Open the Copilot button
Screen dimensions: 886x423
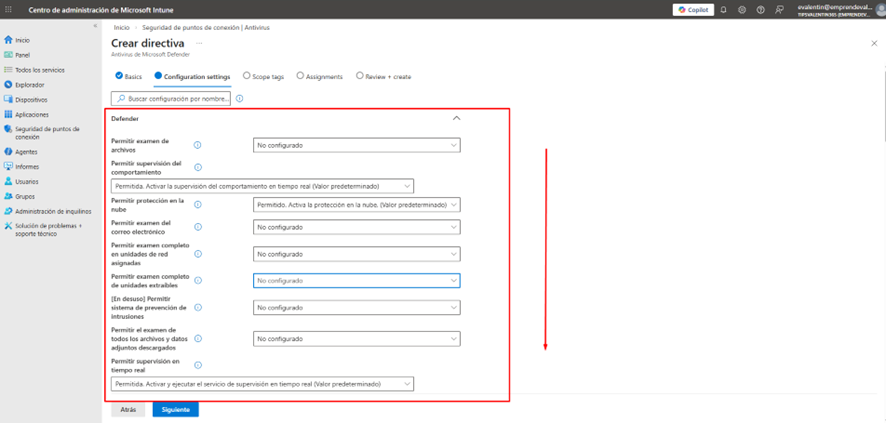tap(693, 10)
